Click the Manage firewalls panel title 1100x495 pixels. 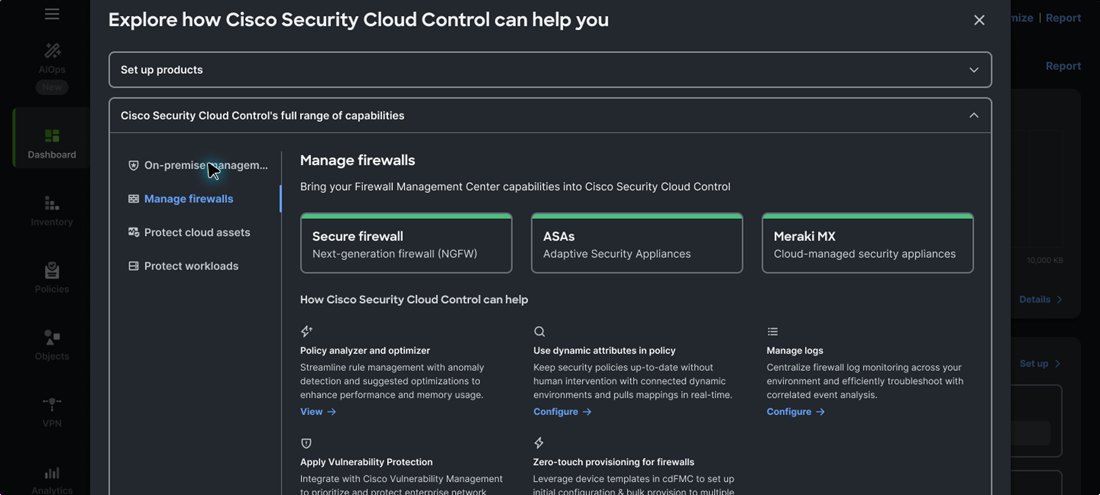[x=358, y=161]
